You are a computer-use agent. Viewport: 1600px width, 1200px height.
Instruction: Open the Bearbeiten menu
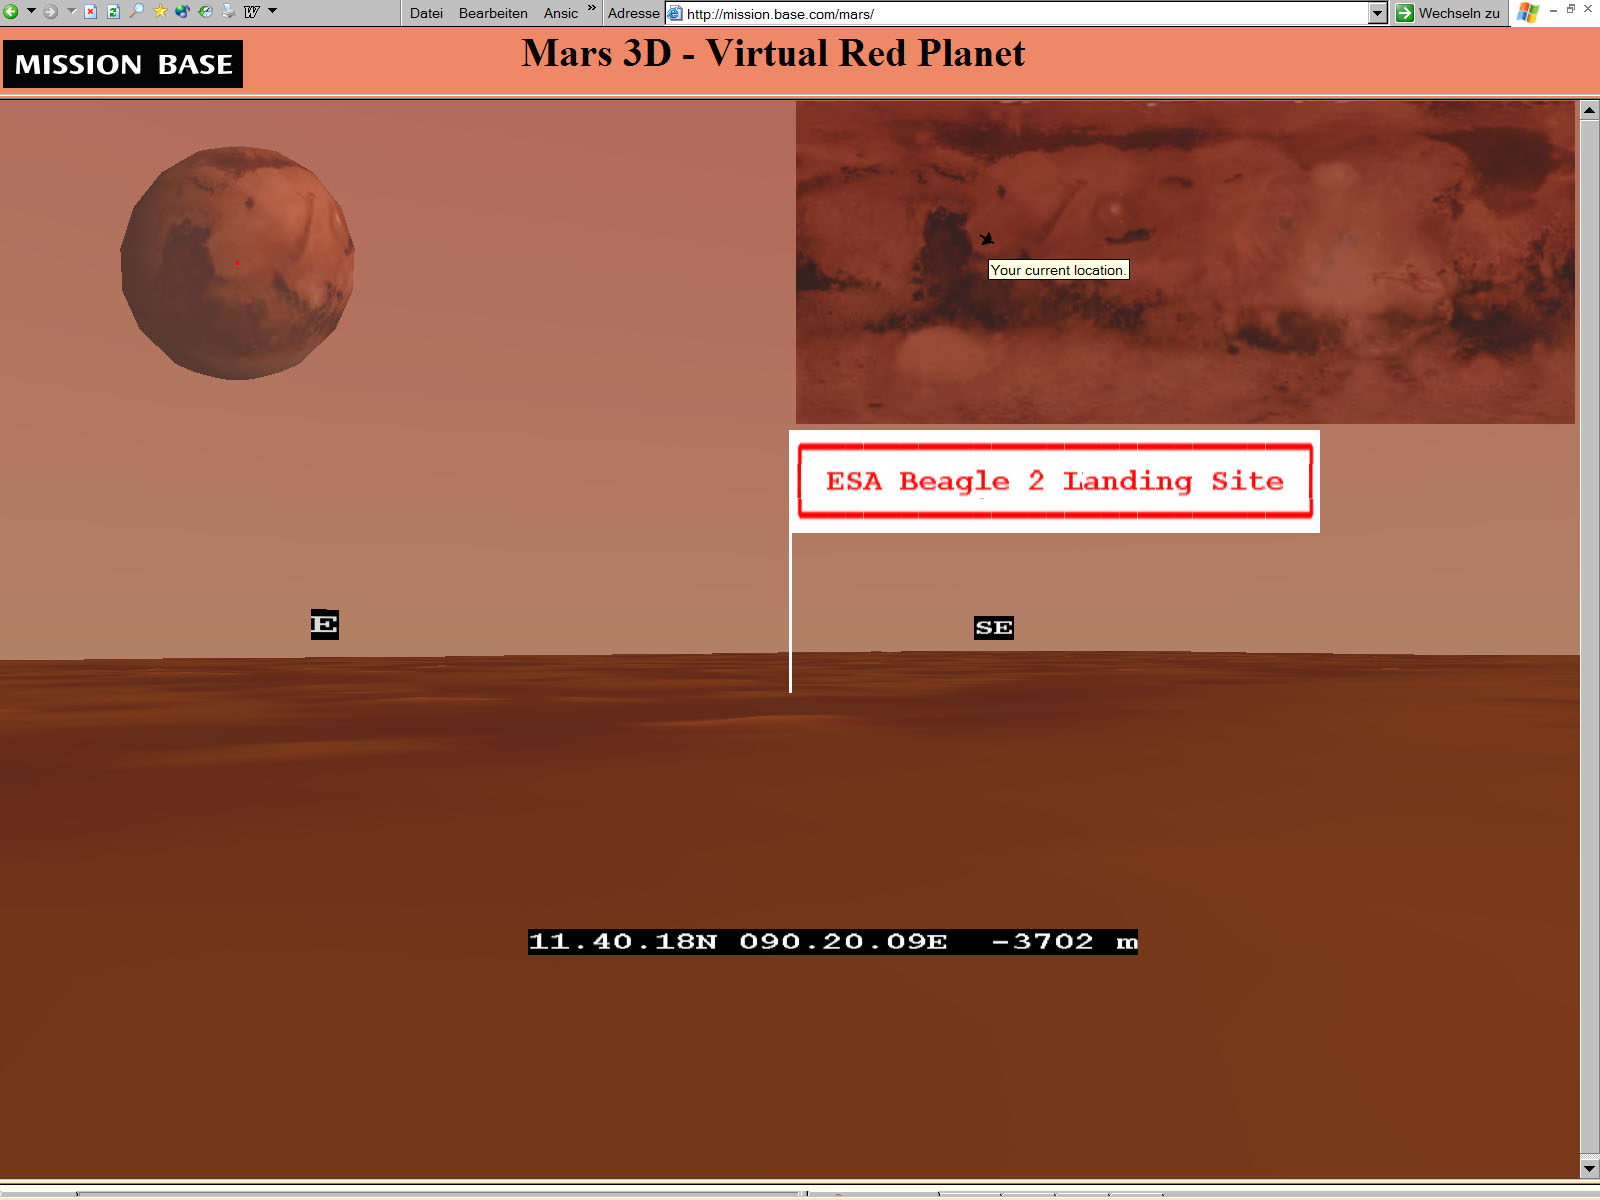tap(493, 13)
